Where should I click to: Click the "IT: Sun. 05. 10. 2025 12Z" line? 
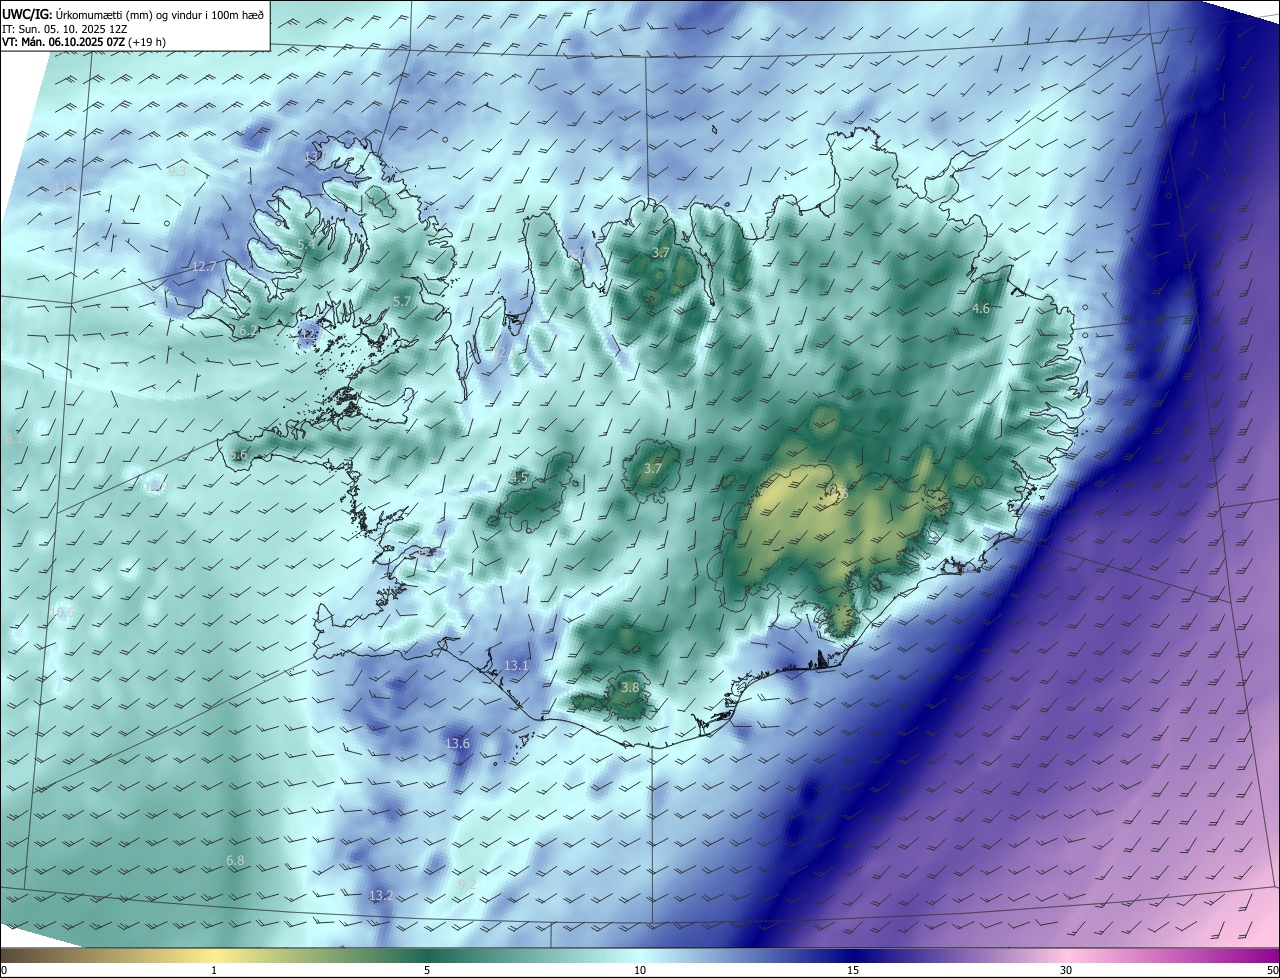[64, 29]
